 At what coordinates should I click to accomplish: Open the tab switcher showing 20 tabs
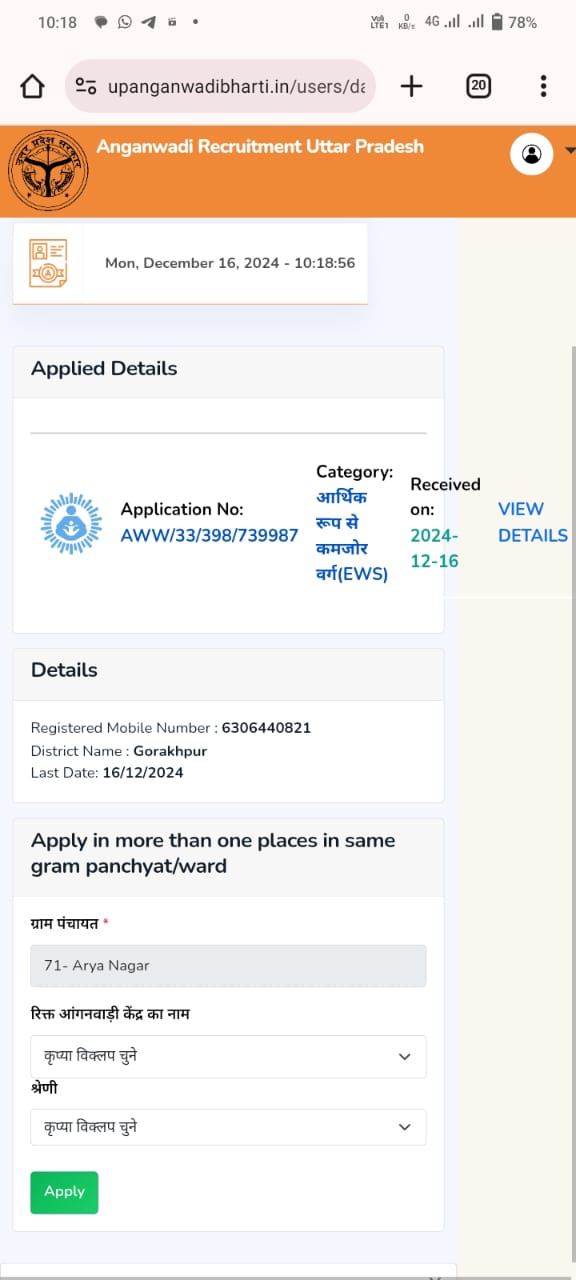coord(479,86)
